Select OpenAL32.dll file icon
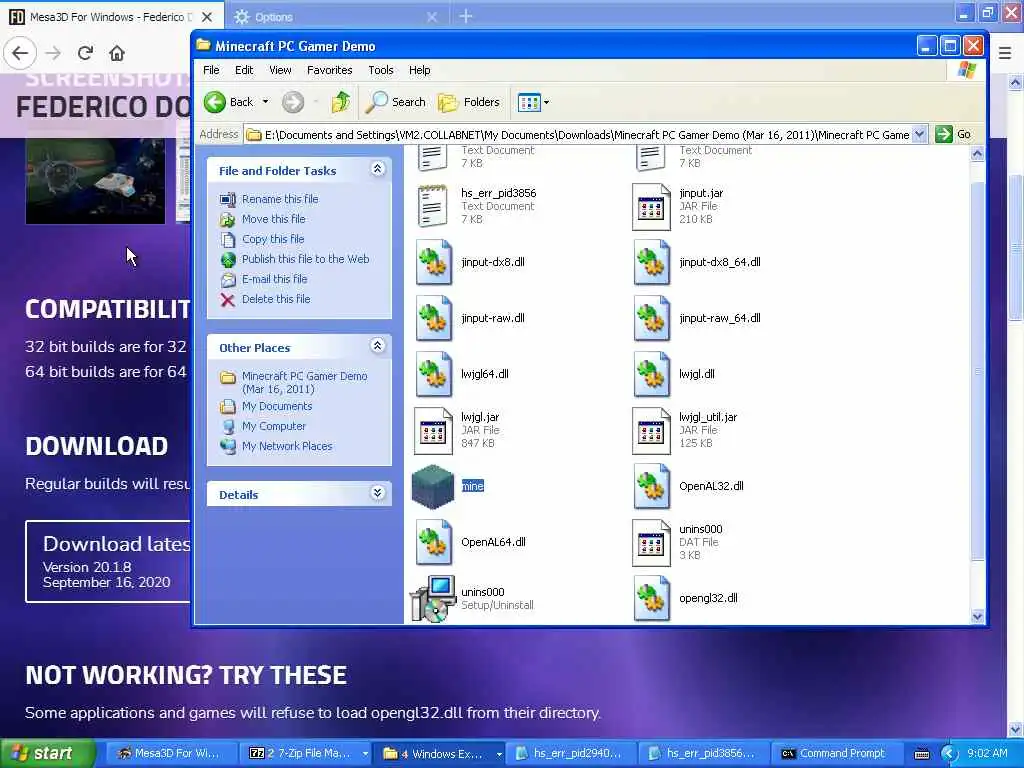 tap(651, 487)
